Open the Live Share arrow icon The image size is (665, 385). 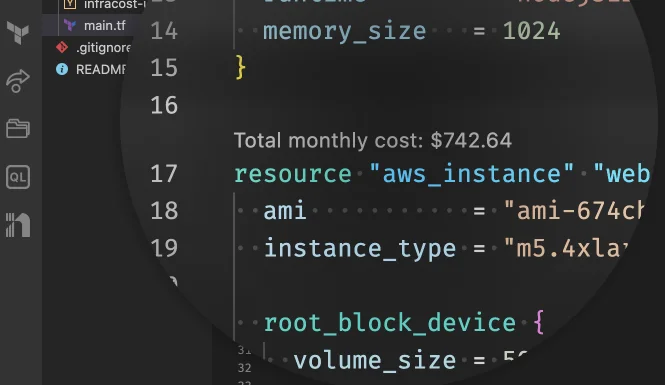pos(18,81)
